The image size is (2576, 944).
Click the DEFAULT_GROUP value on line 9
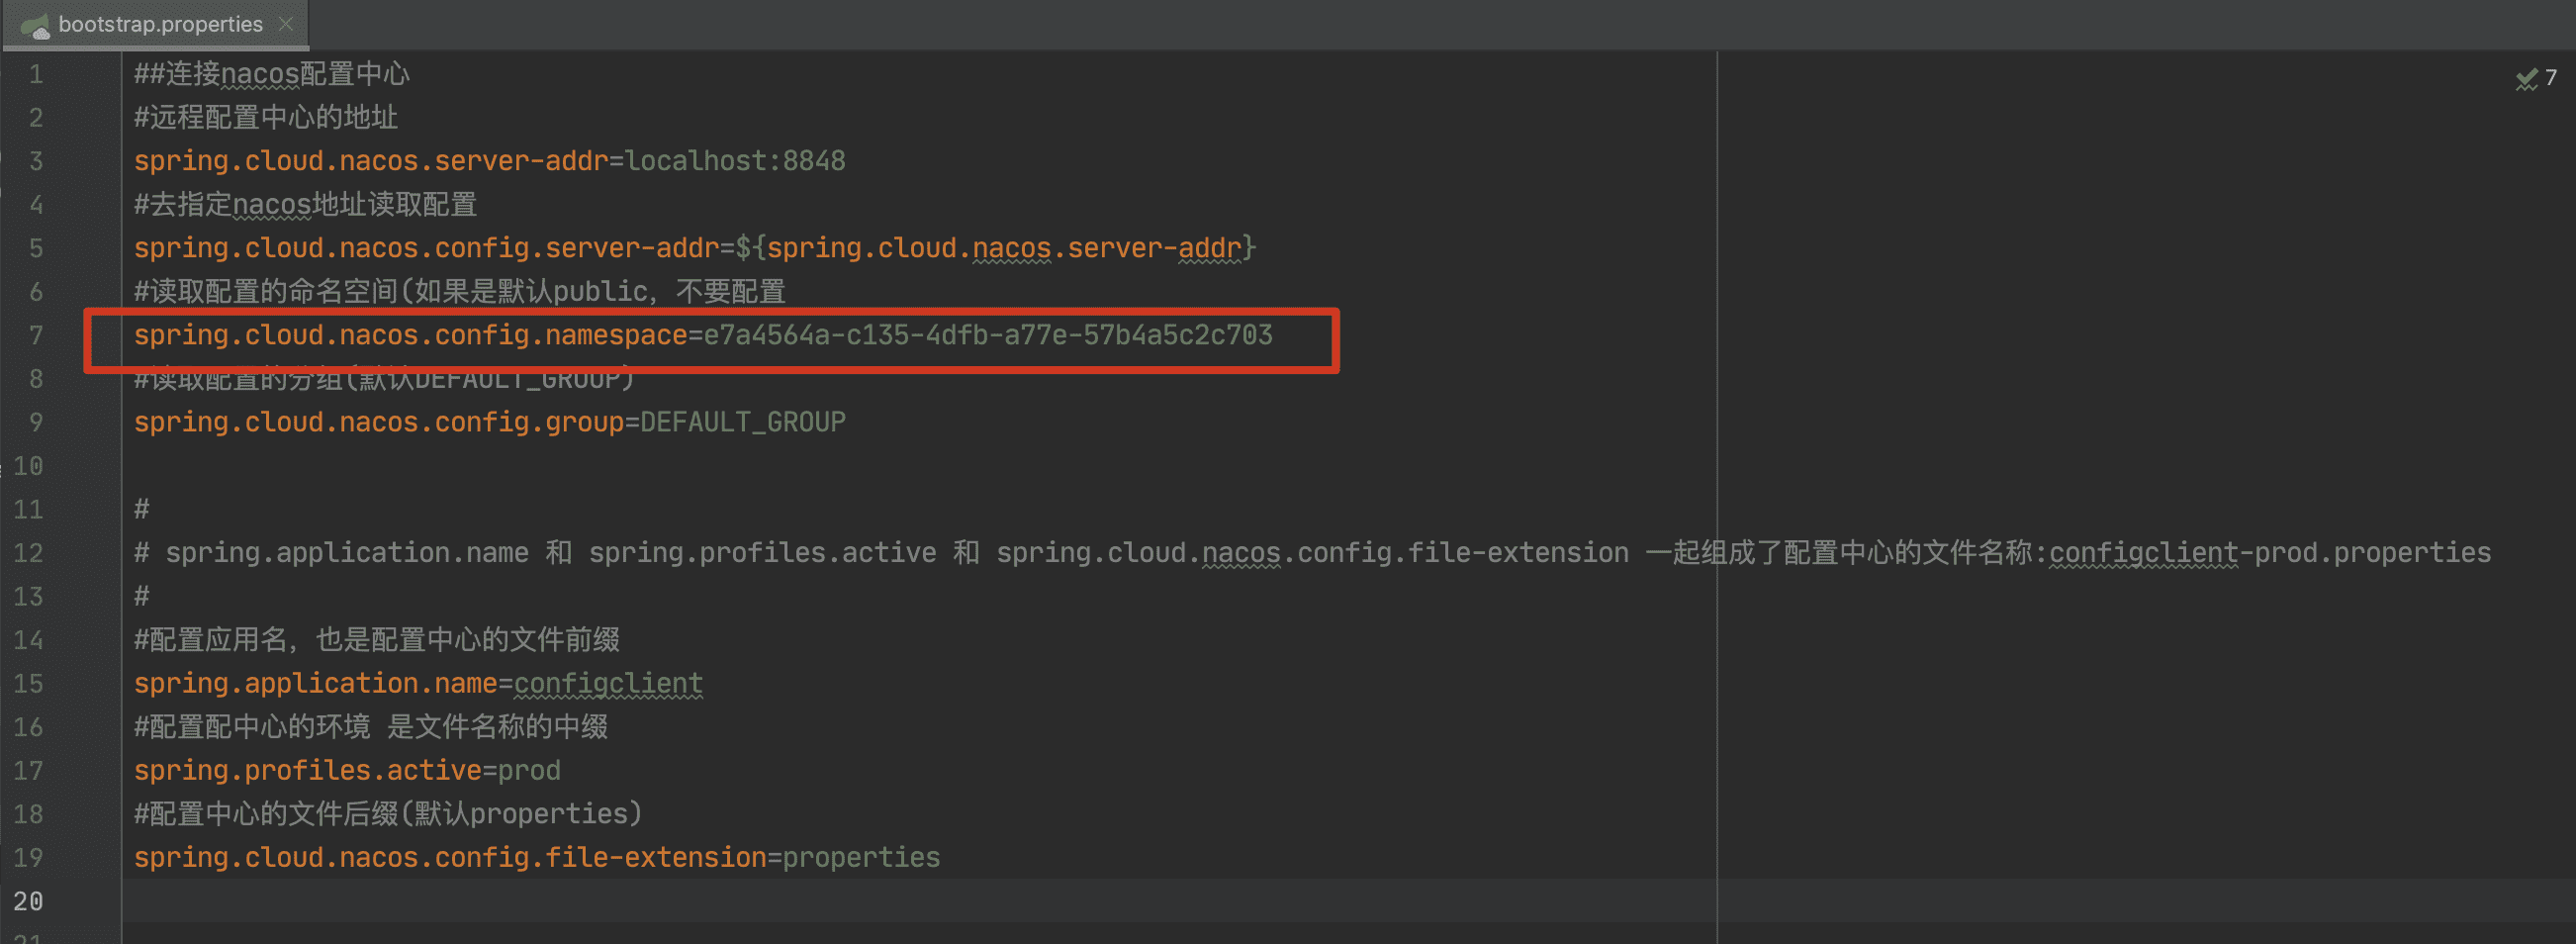(742, 422)
